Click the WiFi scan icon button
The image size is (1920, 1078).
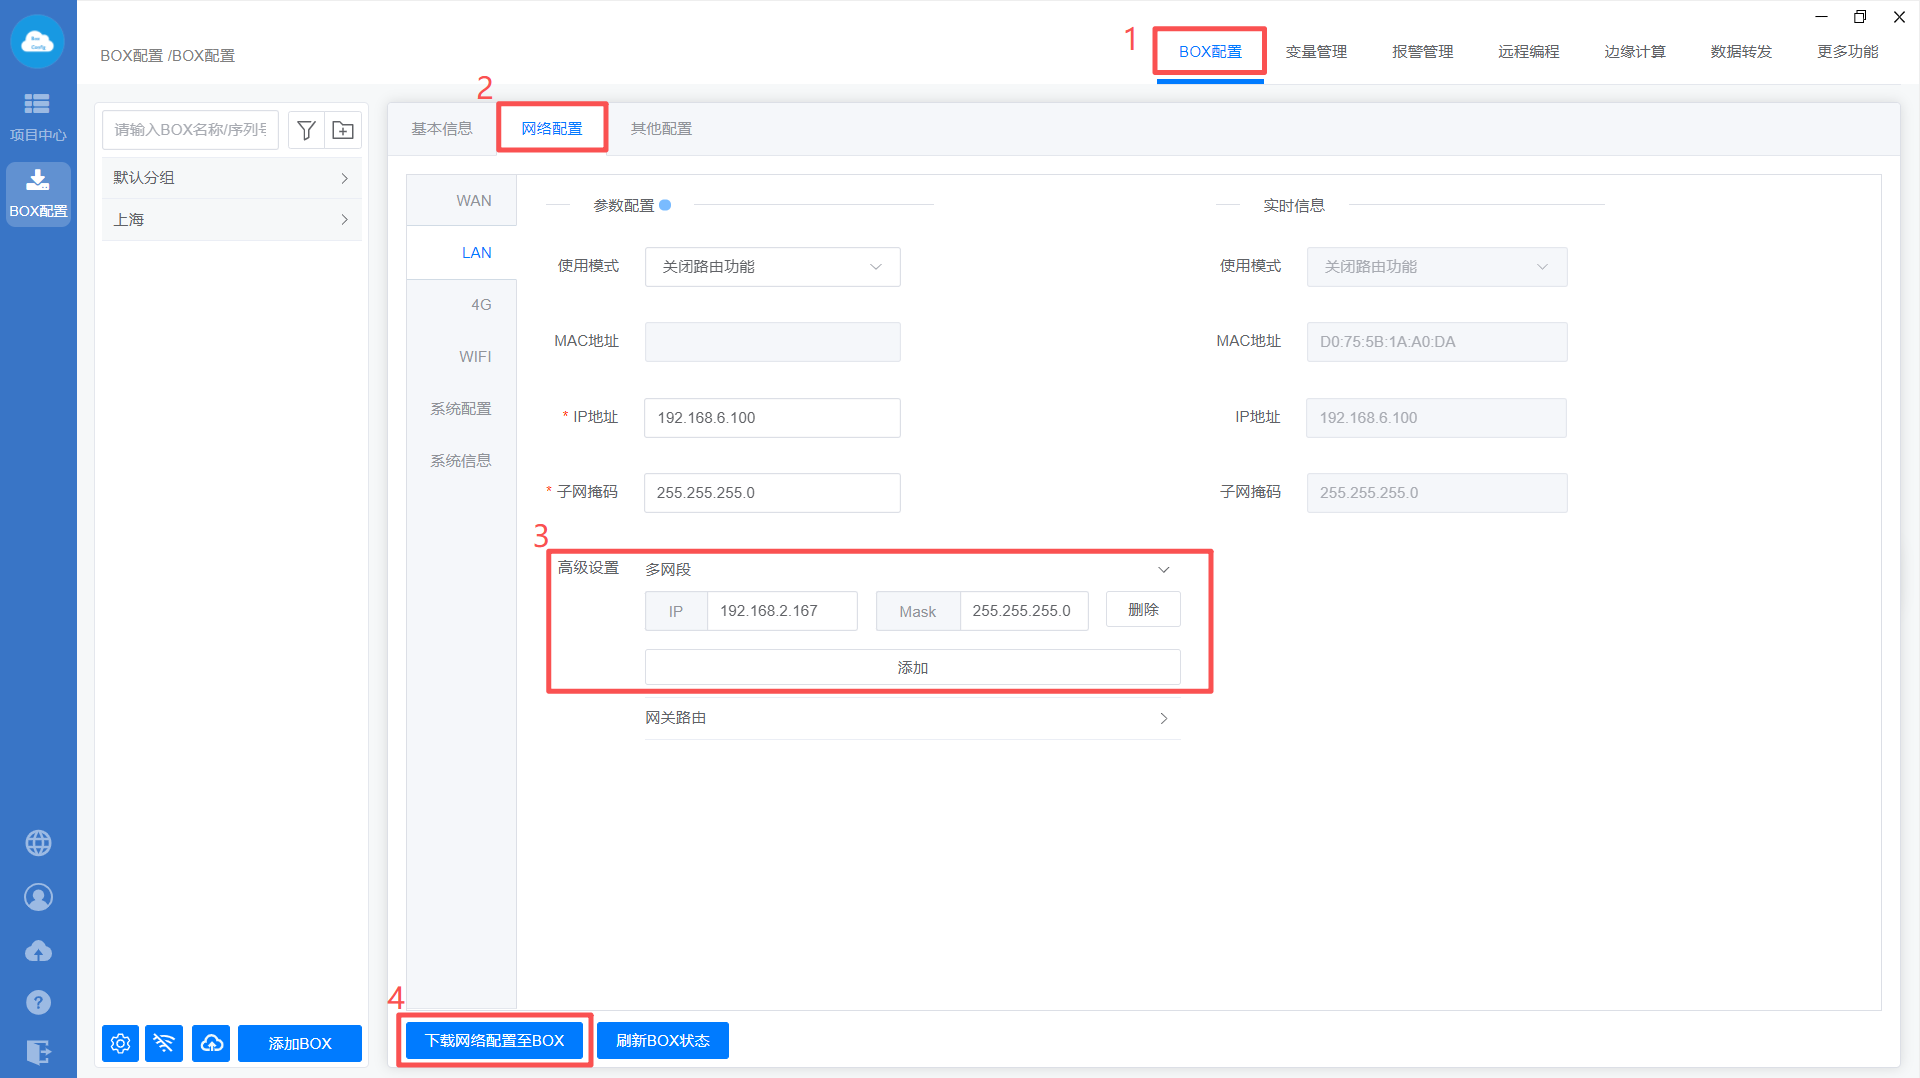164,1043
